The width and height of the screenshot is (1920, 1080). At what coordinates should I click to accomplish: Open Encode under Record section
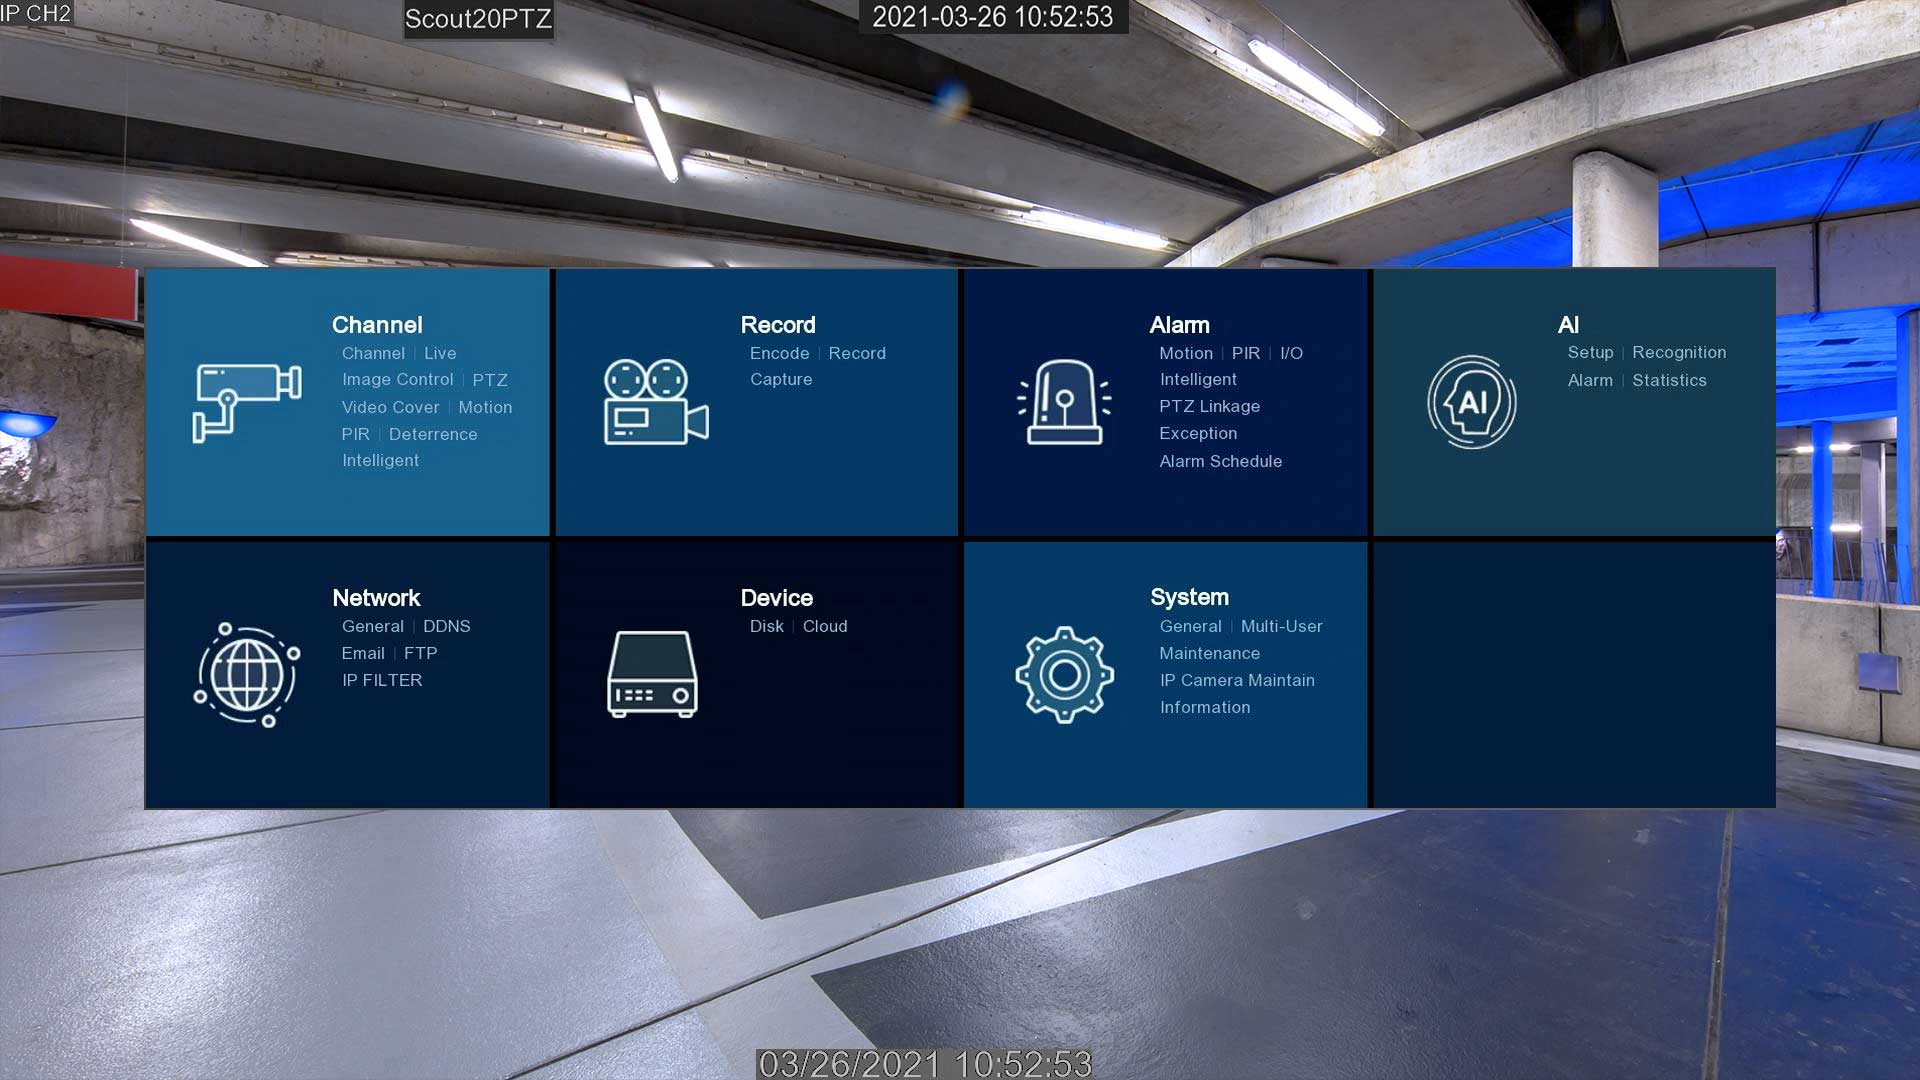click(779, 353)
